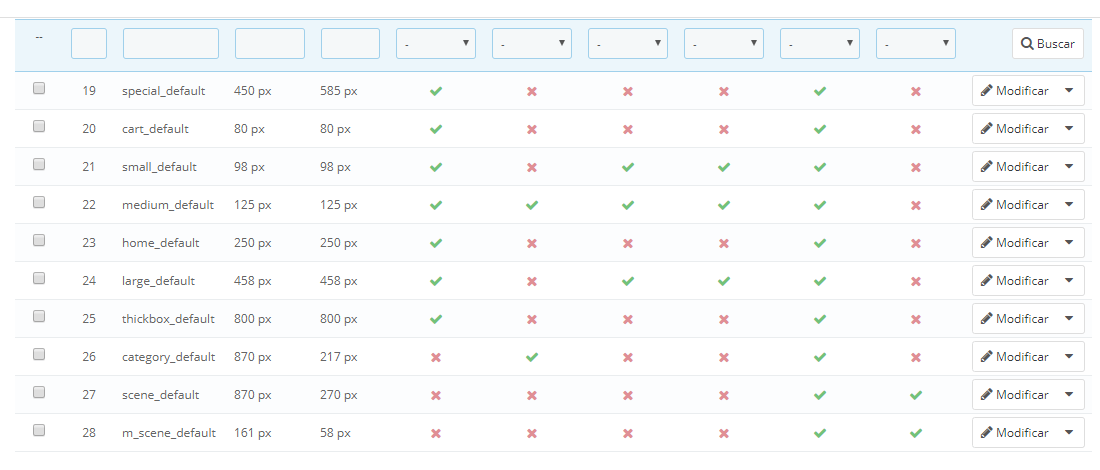Image resolution: width=1100 pixels, height=470 pixels.
Task: Select the home_default row checkbox
Action: (x=39, y=240)
